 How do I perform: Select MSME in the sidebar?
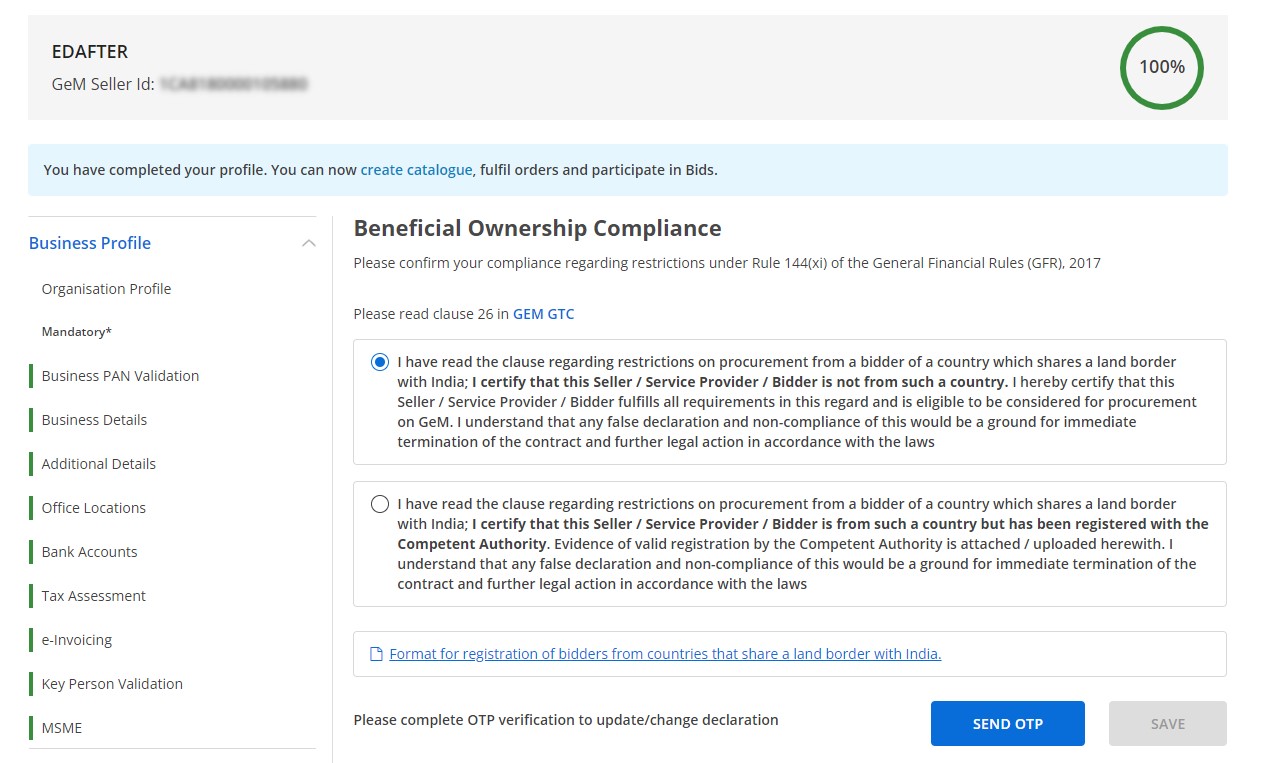click(62, 728)
